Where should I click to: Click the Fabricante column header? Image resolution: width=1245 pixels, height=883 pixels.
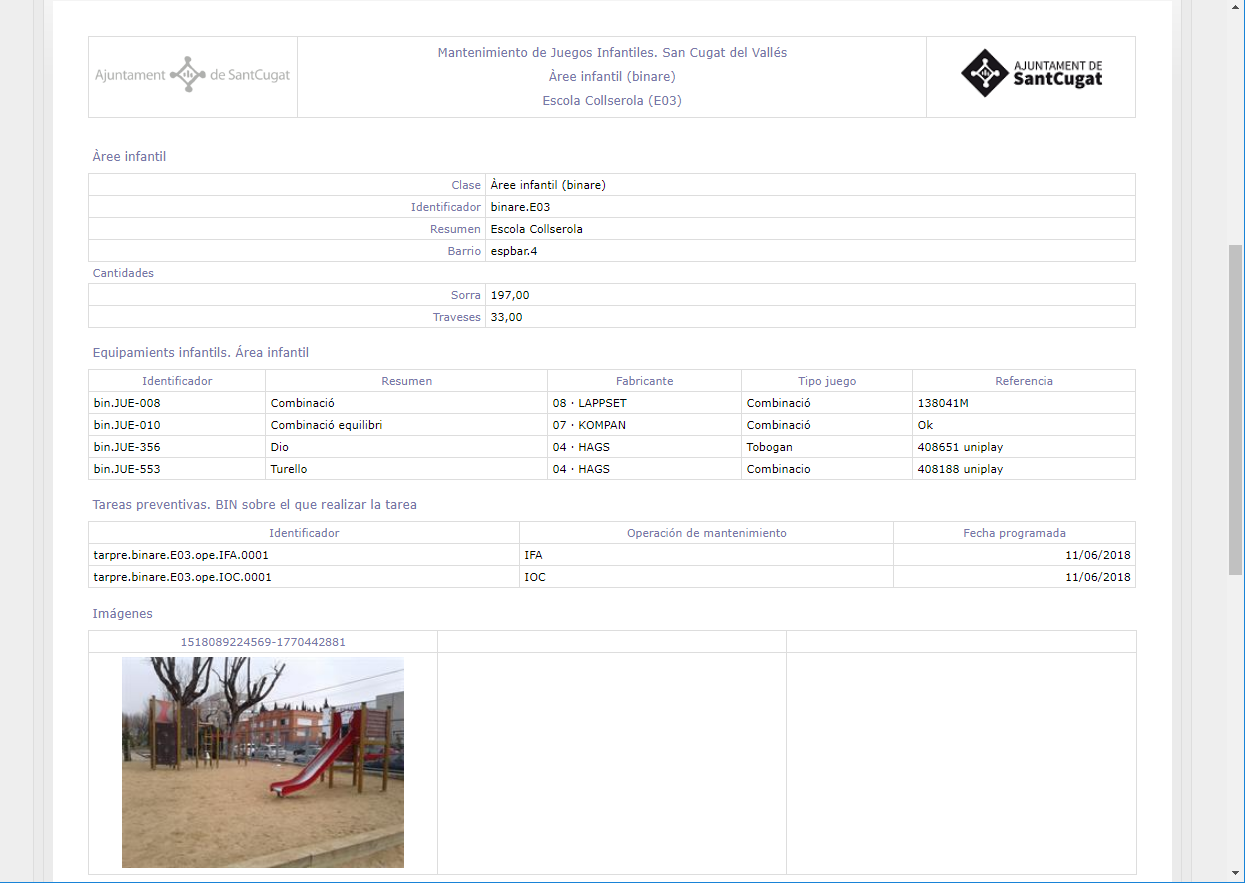tap(644, 381)
